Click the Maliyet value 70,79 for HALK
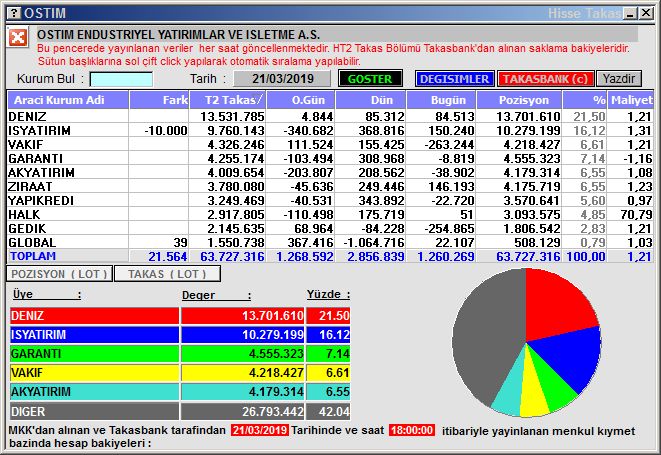Screen dimensions: 661x455 636,215
